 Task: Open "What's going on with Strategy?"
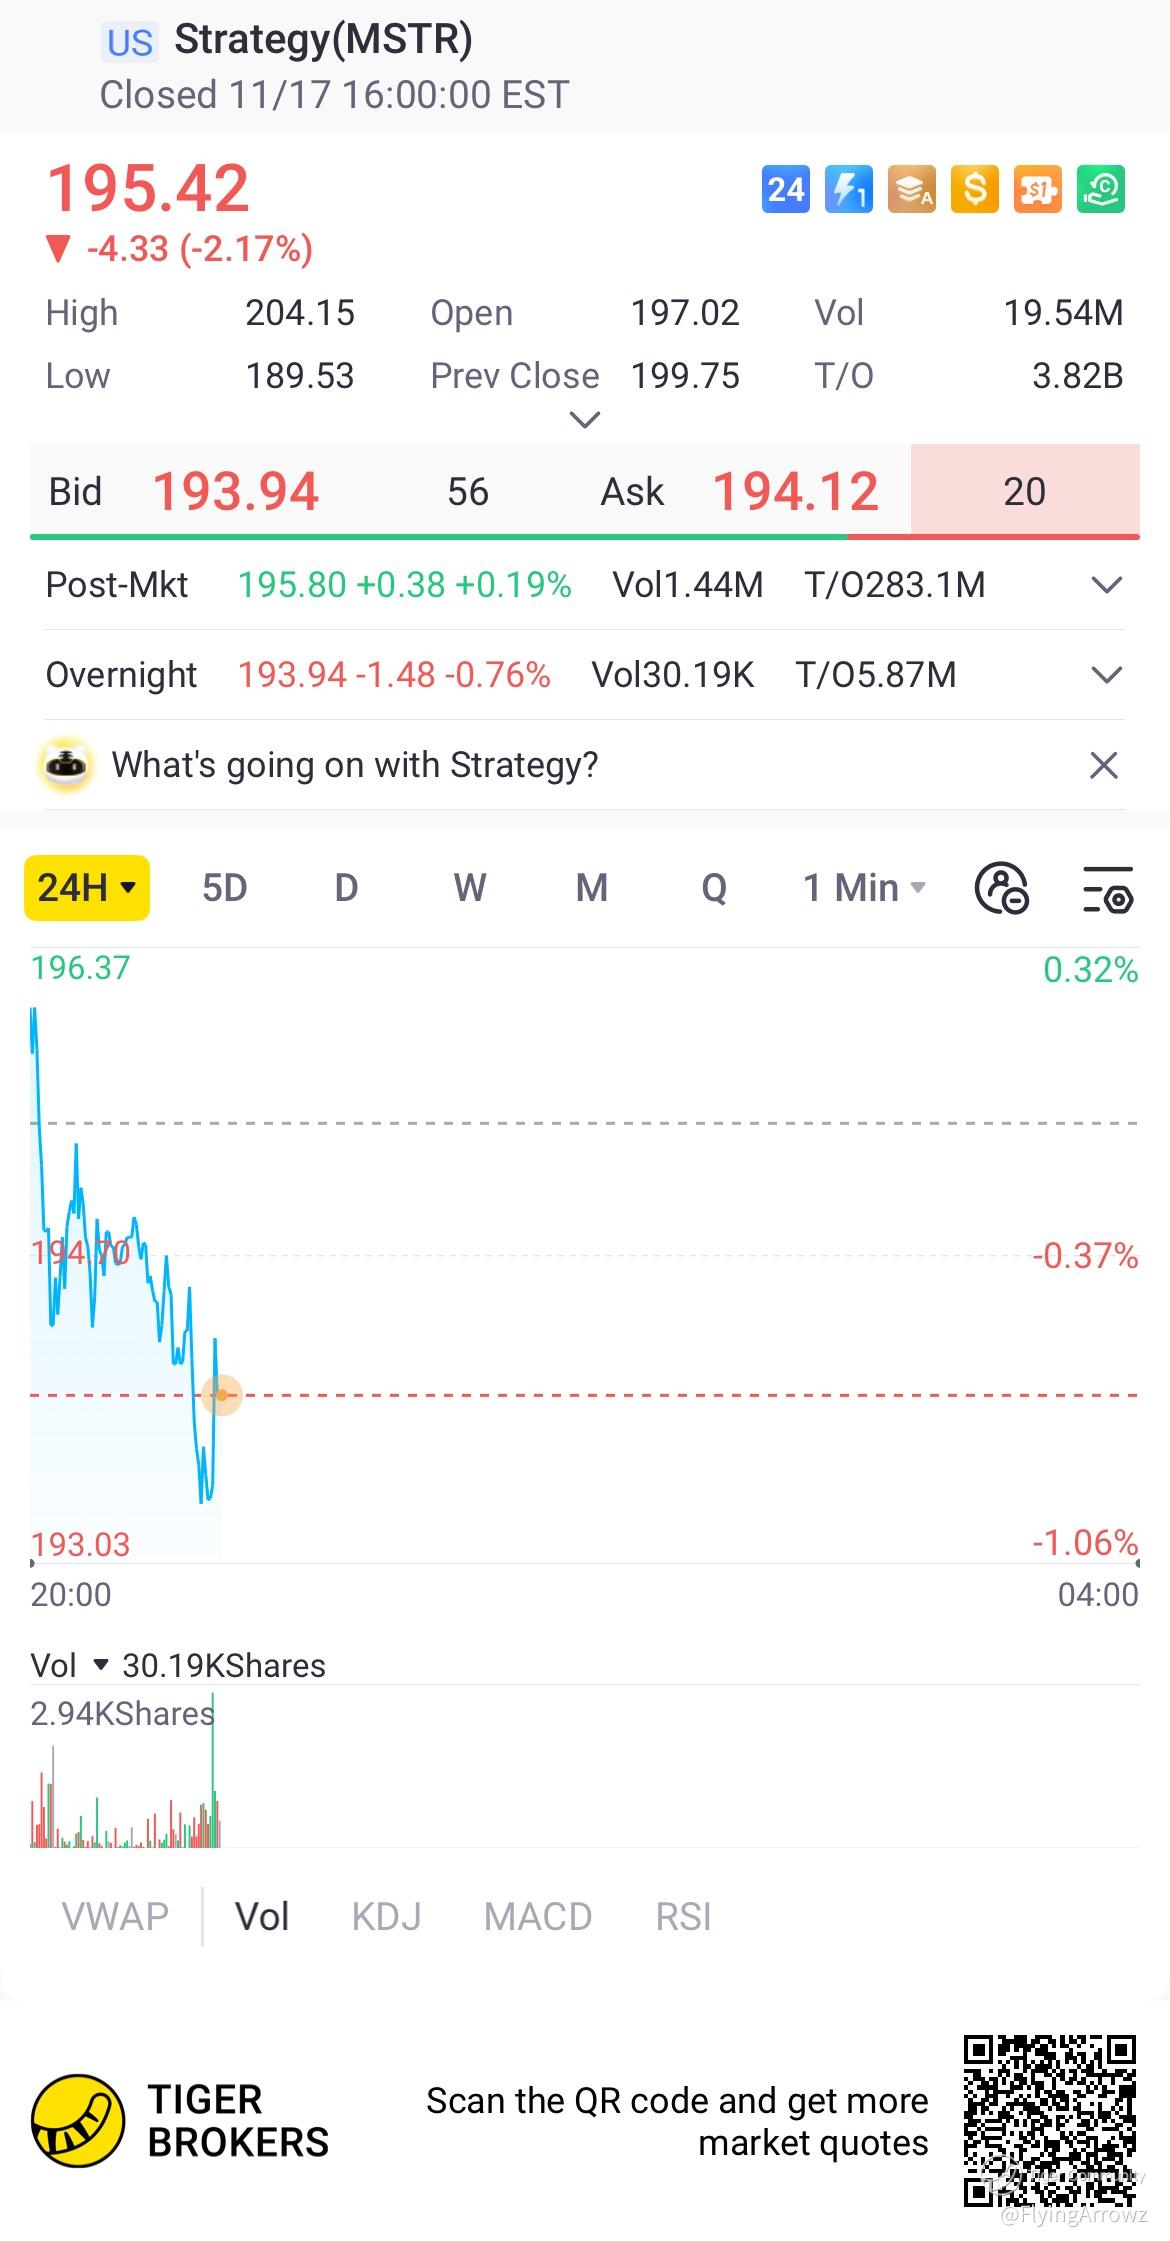tap(355, 765)
